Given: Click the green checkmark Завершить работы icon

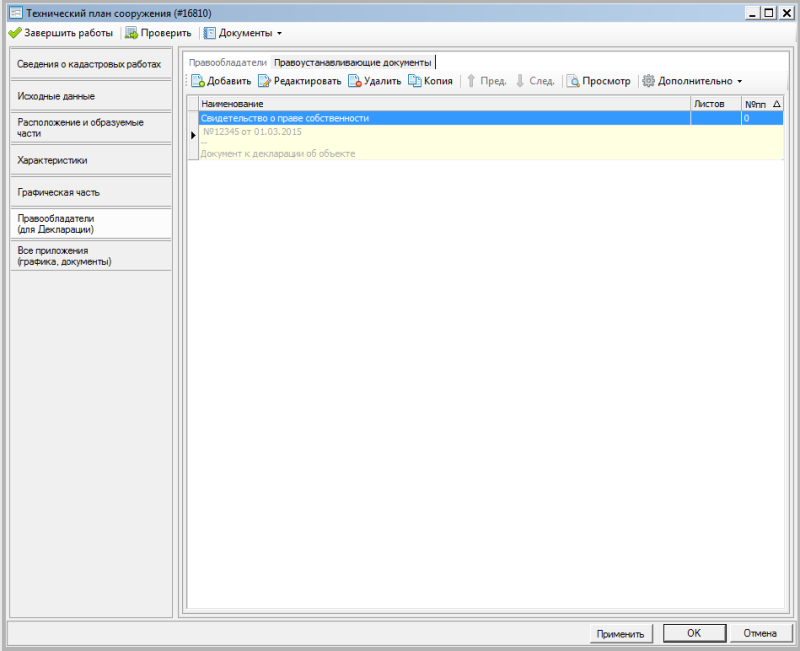Looking at the screenshot, I should click(15, 33).
